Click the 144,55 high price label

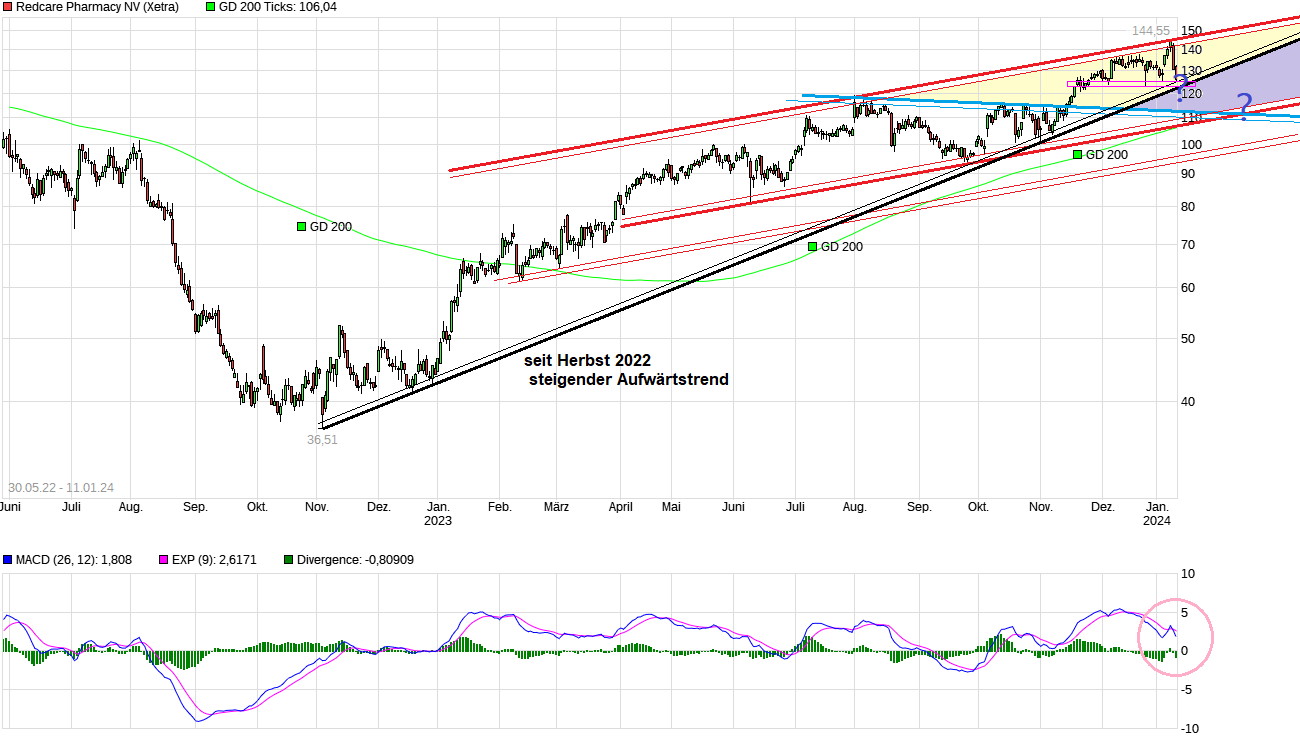click(1150, 31)
